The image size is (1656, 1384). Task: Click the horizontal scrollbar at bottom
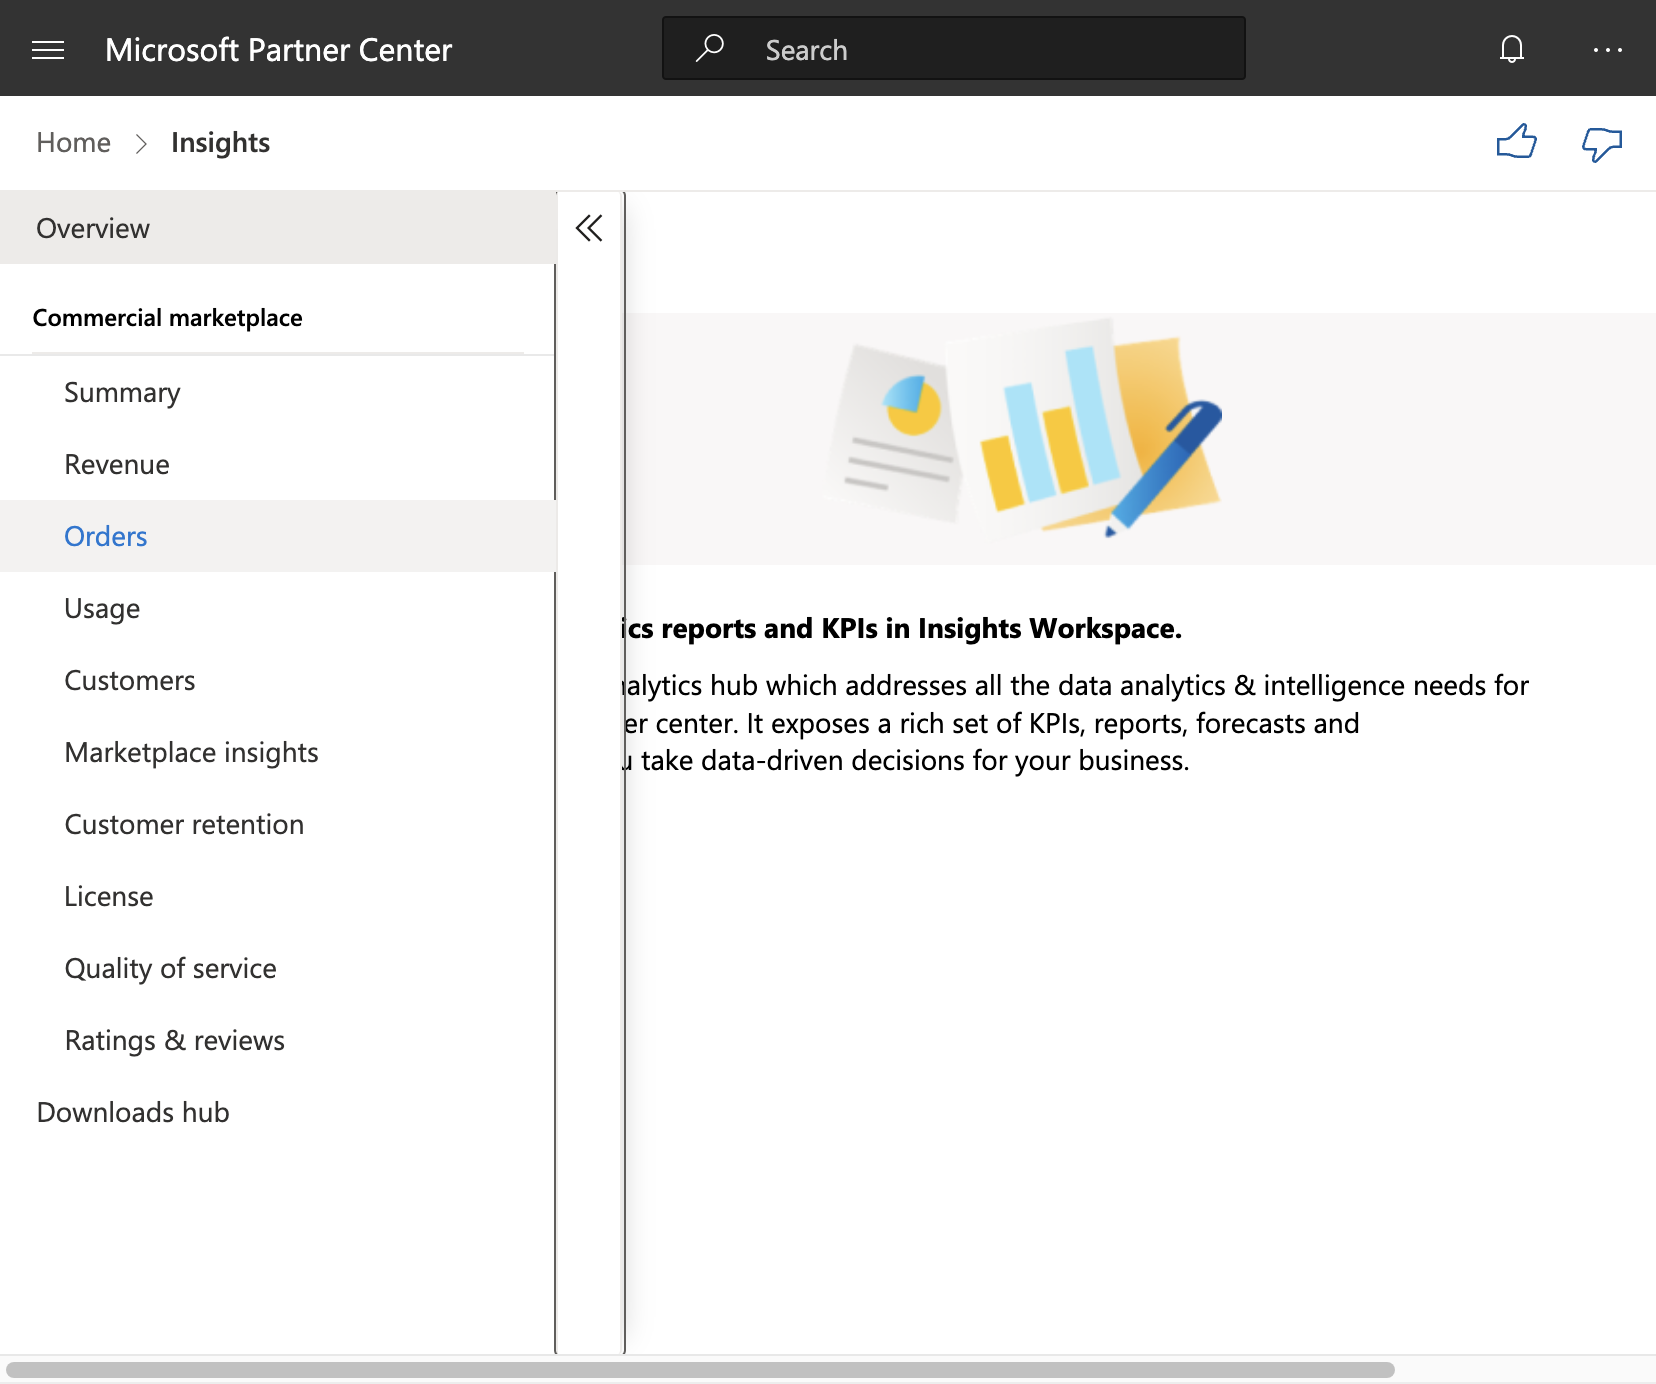pos(700,1370)
